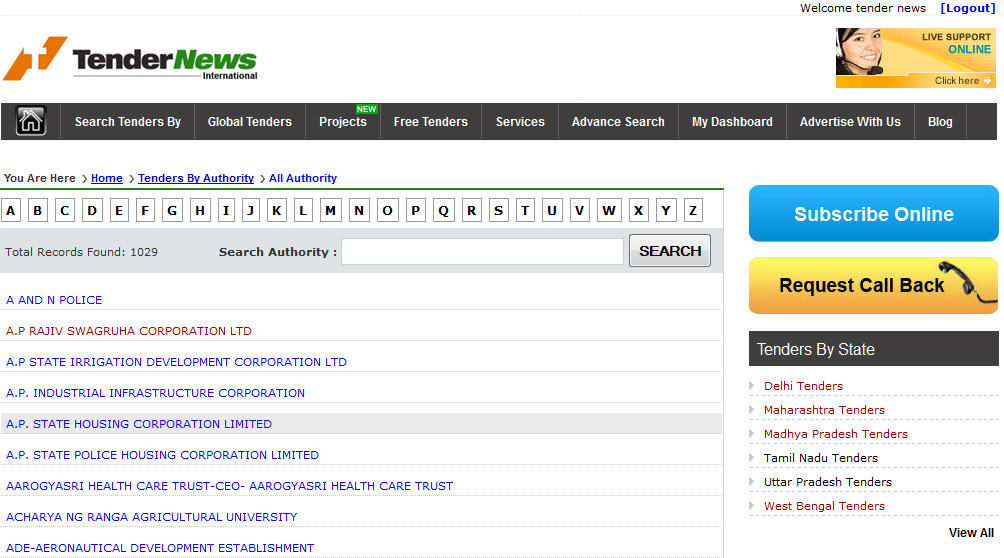
Task: Filter authorities by letter A
Action: tap(11, 210)
